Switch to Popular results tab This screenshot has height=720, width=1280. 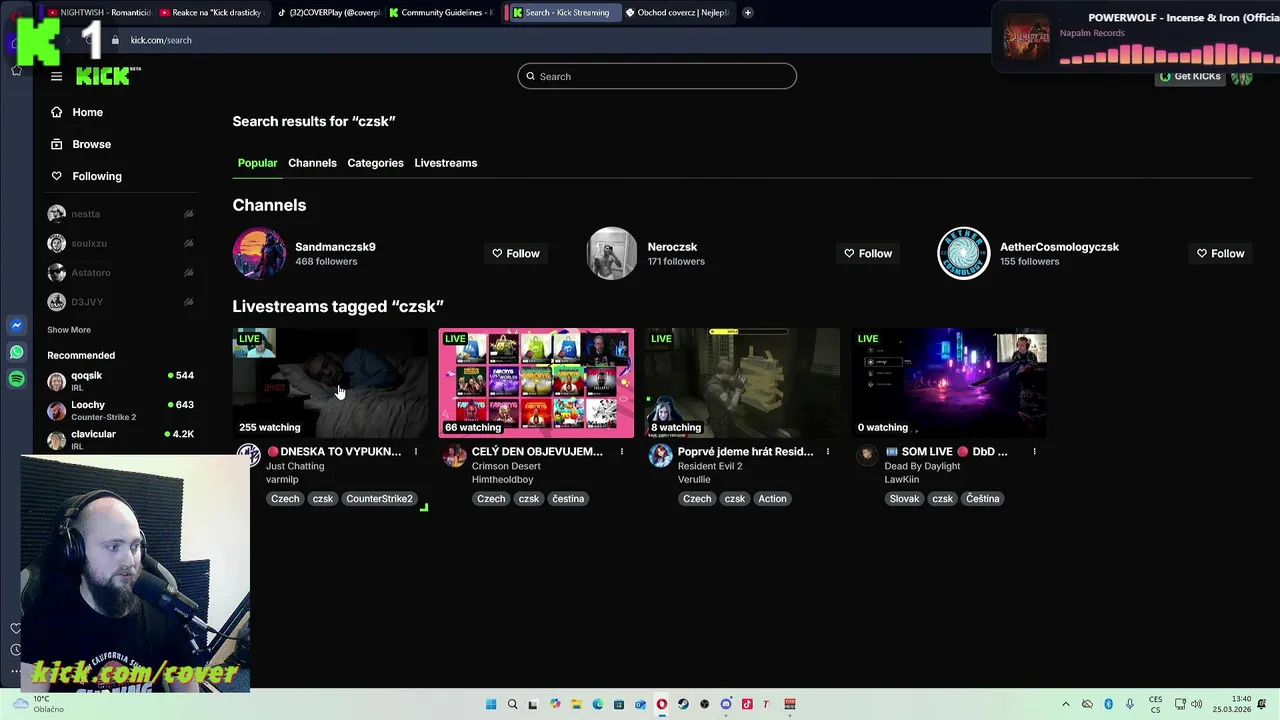coord(257,163)
